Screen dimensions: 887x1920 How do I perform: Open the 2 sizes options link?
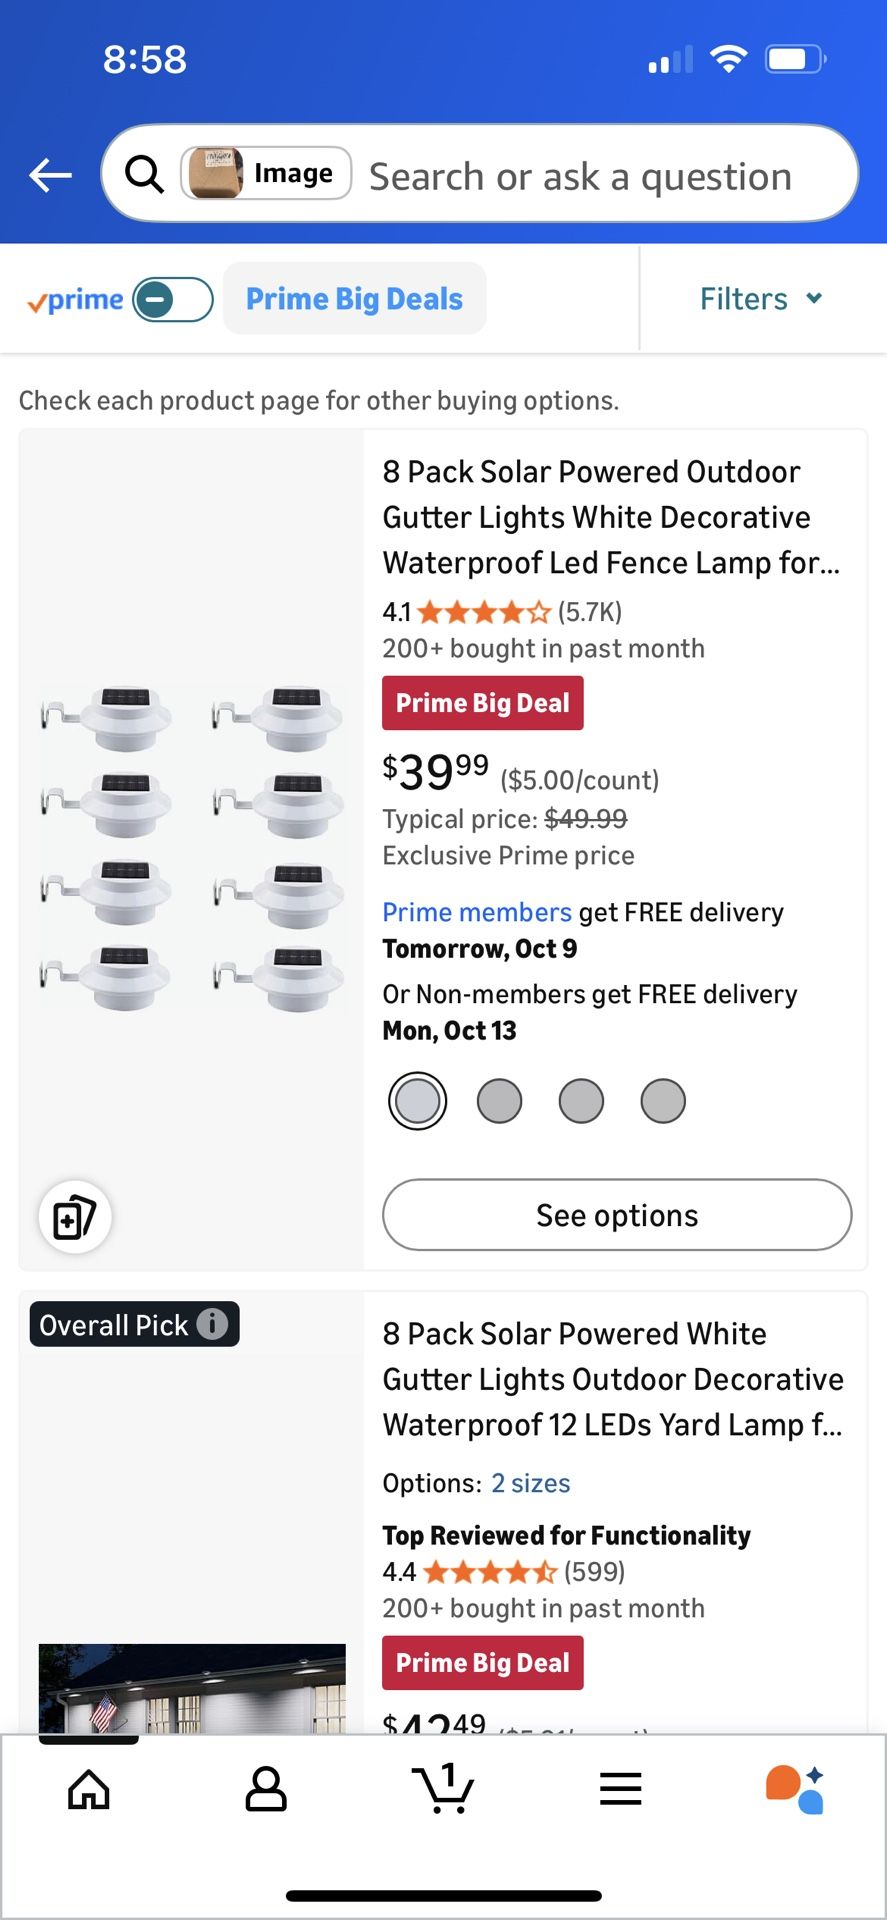(530, 1483)
